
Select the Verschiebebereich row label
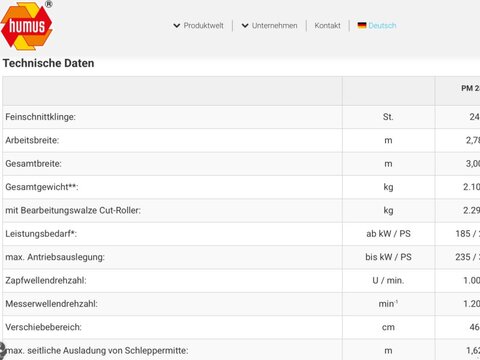(x=43, y=327)
